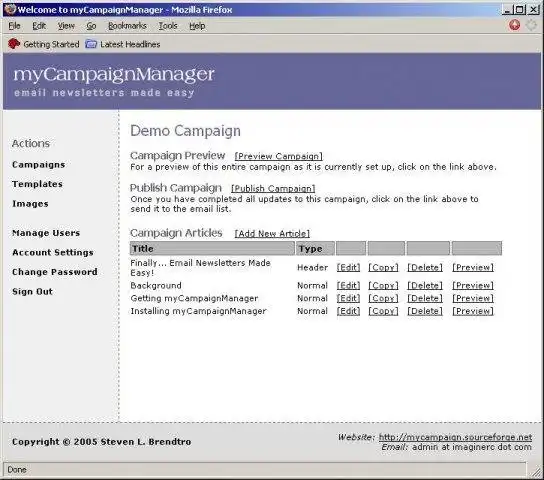Open Templates in the sidebar
544x480 pixels.
pos(37,184)
